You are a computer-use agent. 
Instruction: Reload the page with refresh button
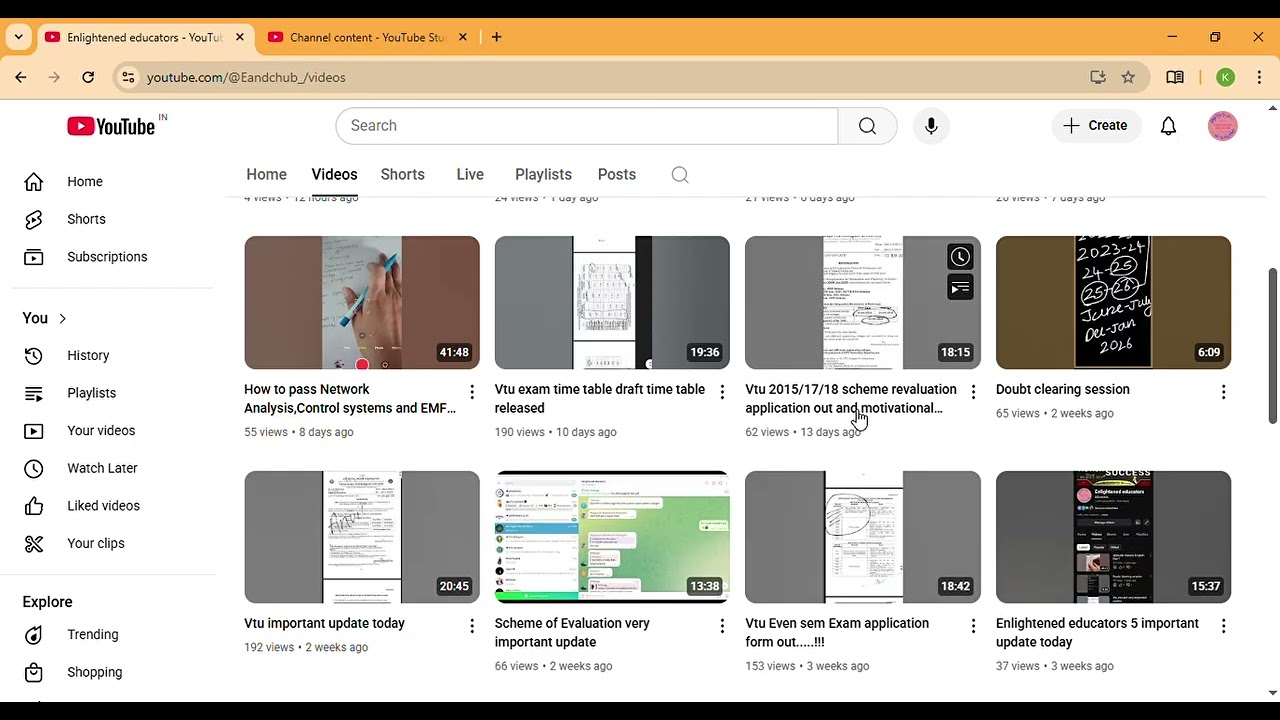pos(88,77)
